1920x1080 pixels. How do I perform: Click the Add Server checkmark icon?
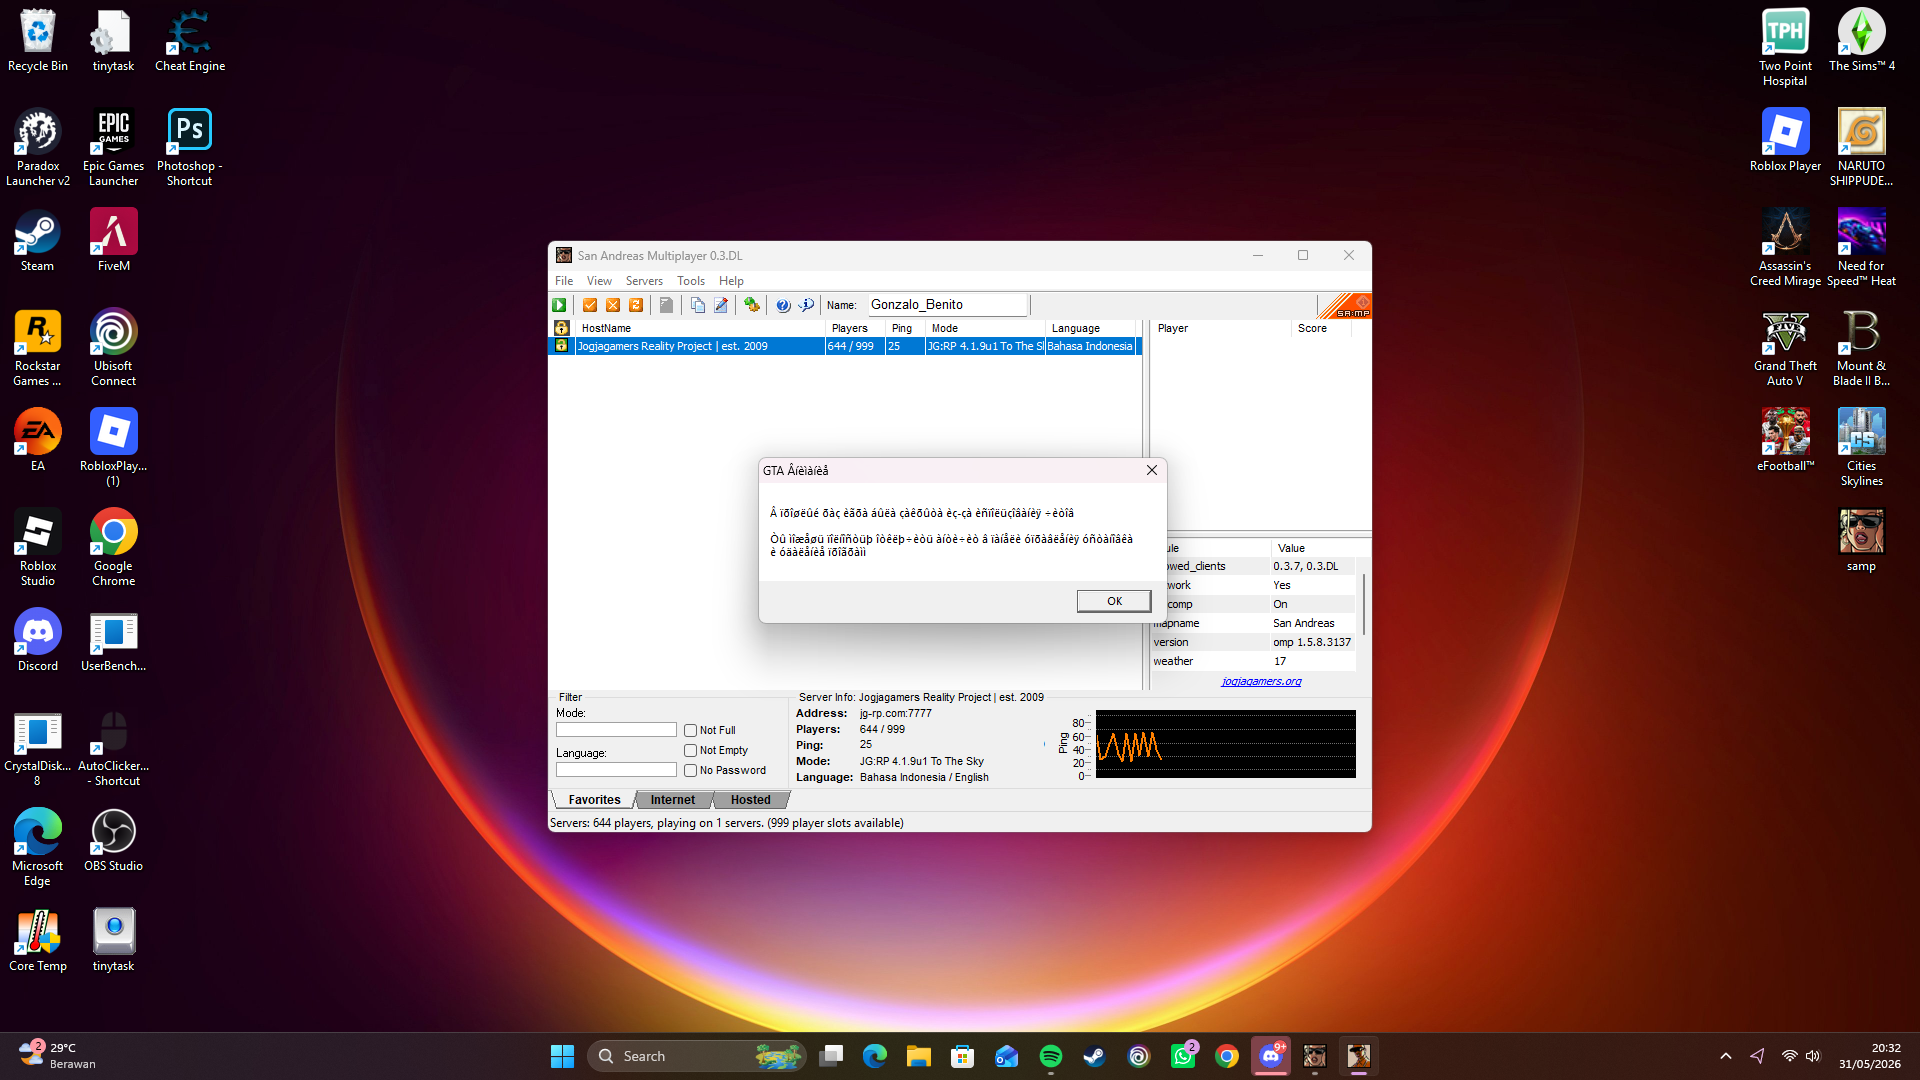pos(590,305)
